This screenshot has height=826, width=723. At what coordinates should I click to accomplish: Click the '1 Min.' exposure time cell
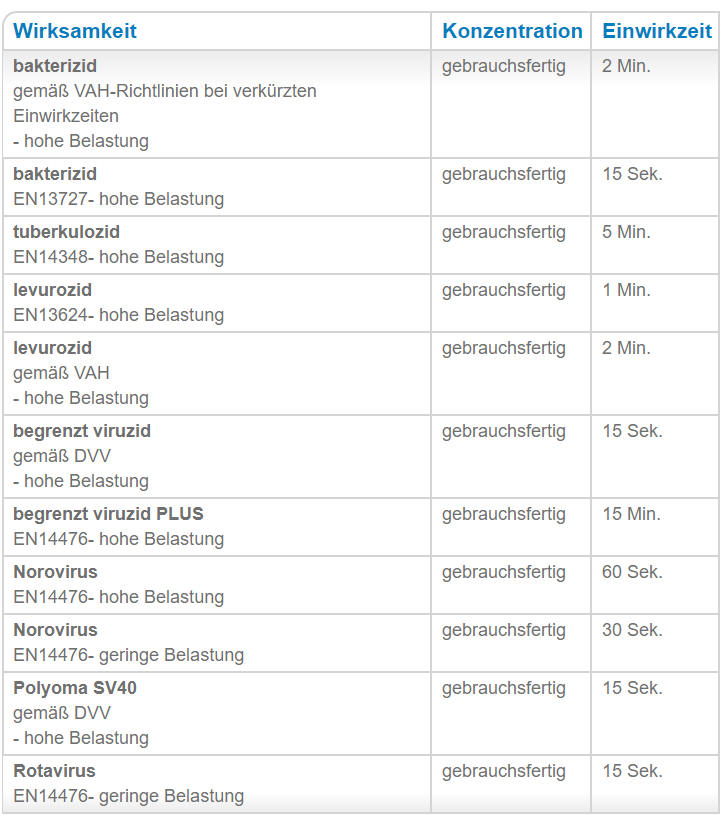click(x=626, y=290)
